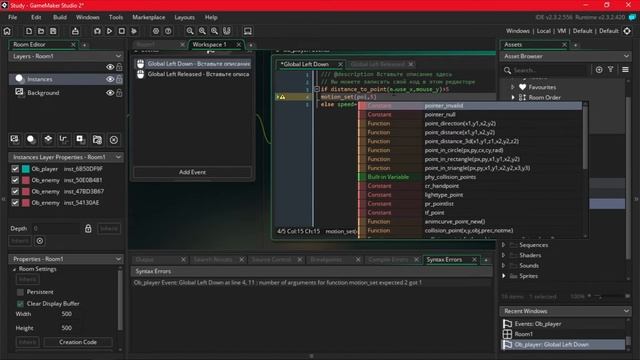Click the Add Event button

pos(192,172)
